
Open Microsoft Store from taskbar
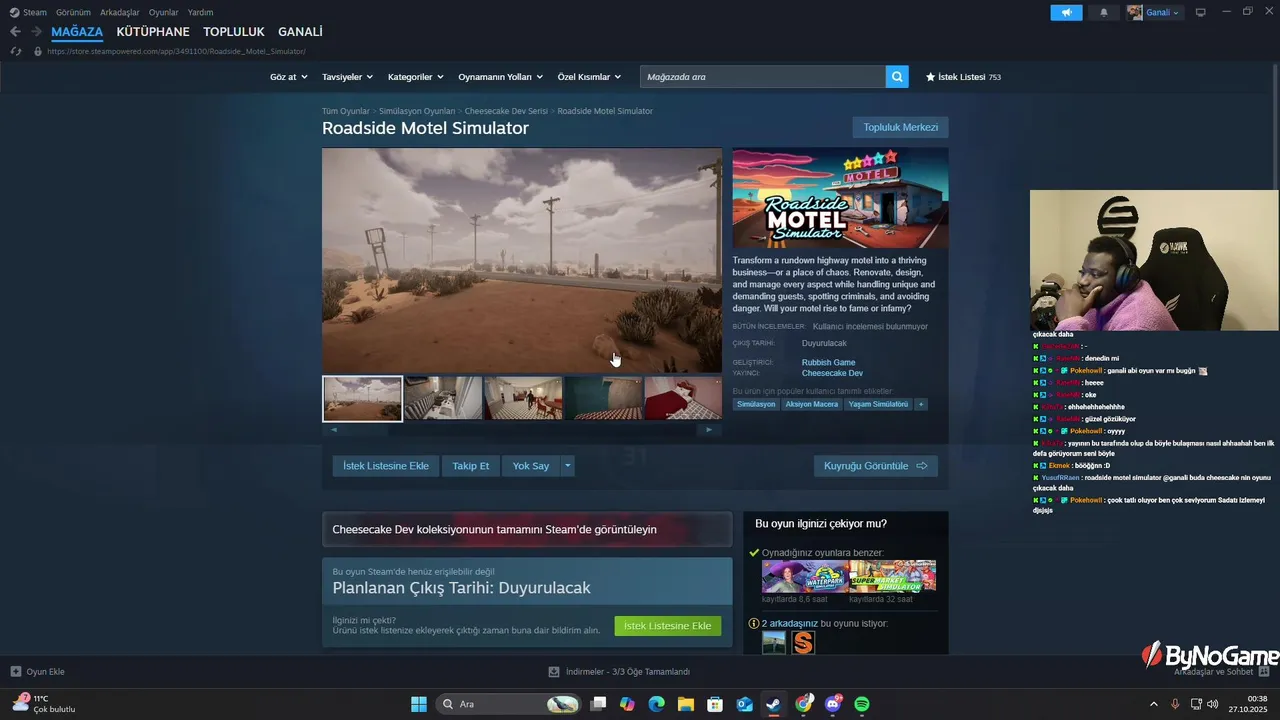pyautogui.click(x=715, y=704)
